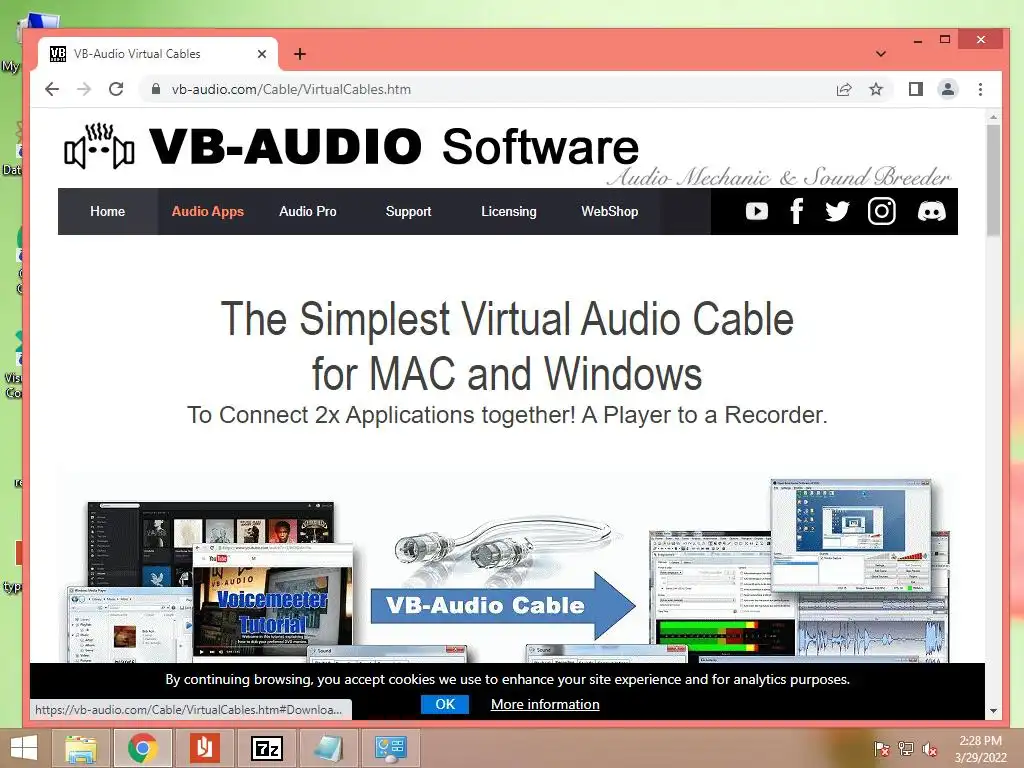Click the muted volume tray icon
This screenshot has height=768, width=1024.
point(929,749)
